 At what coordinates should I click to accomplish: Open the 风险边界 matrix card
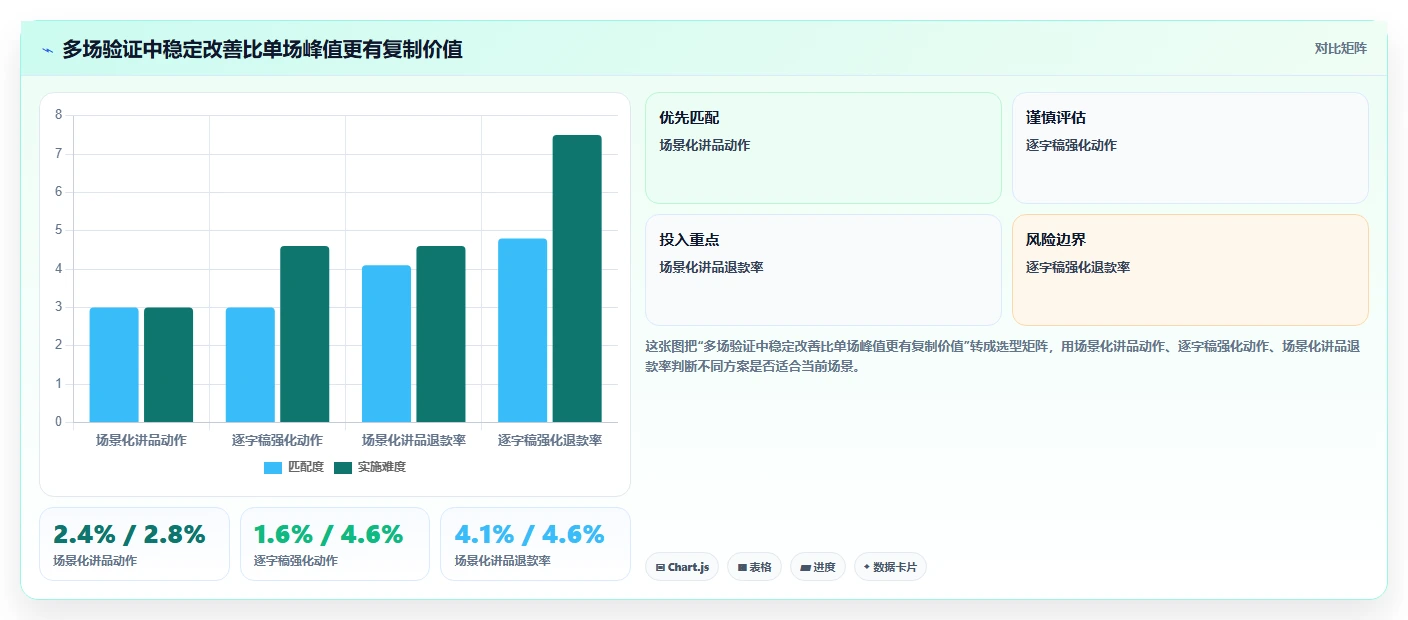(x=1190, y=270)
